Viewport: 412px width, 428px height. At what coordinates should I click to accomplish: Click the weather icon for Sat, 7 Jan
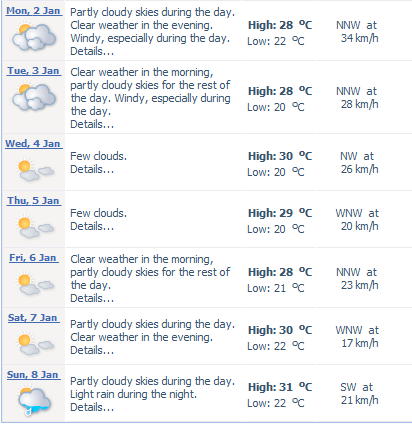pos(35,344)
